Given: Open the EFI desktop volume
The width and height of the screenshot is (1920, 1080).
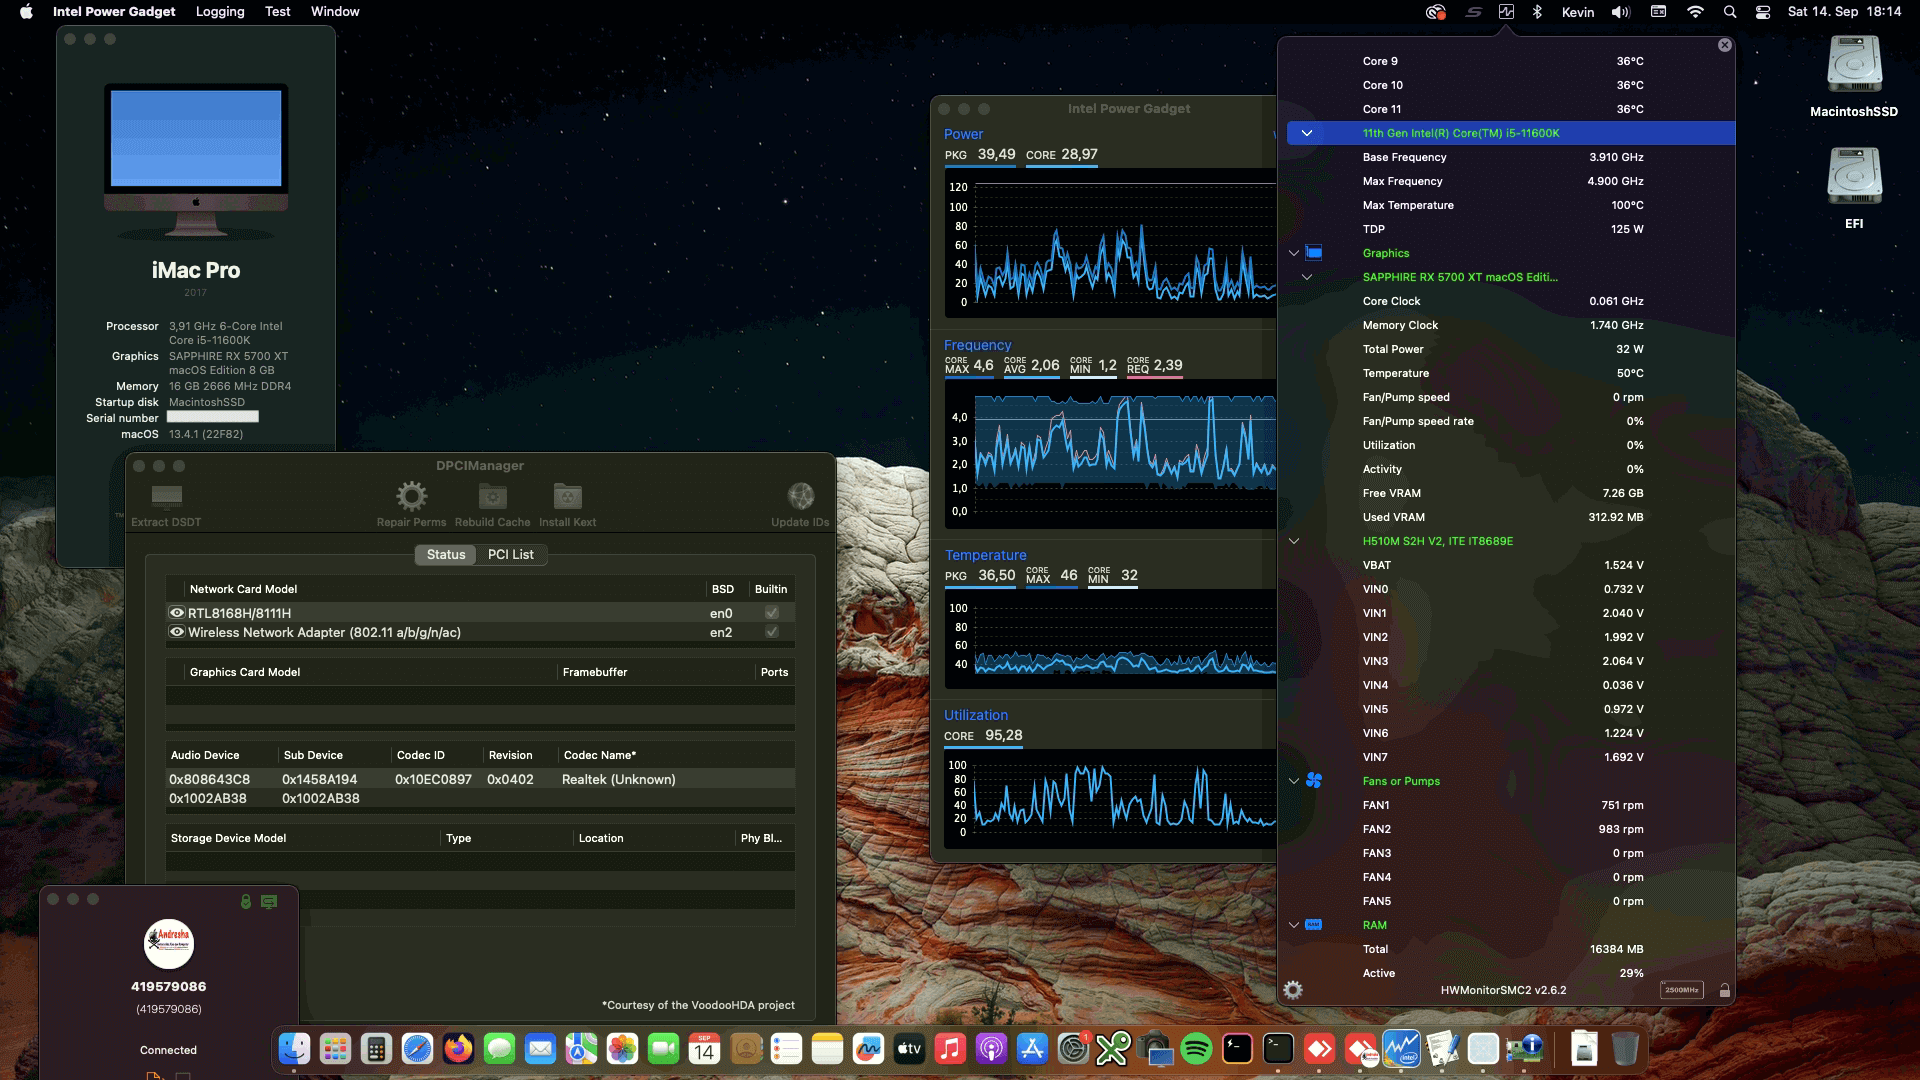Looking at the screenshot, I should tap(1854, 178).
